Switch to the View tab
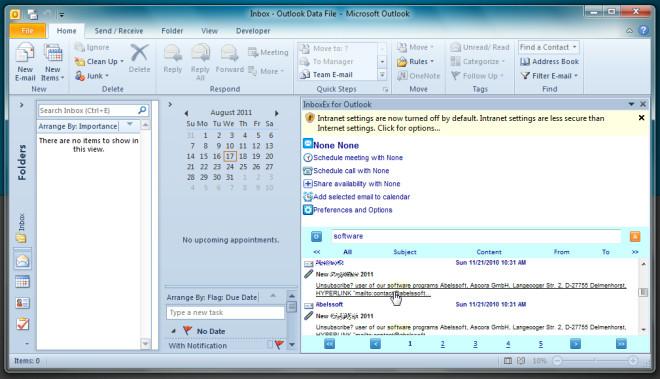 click(x=209, y=31)
